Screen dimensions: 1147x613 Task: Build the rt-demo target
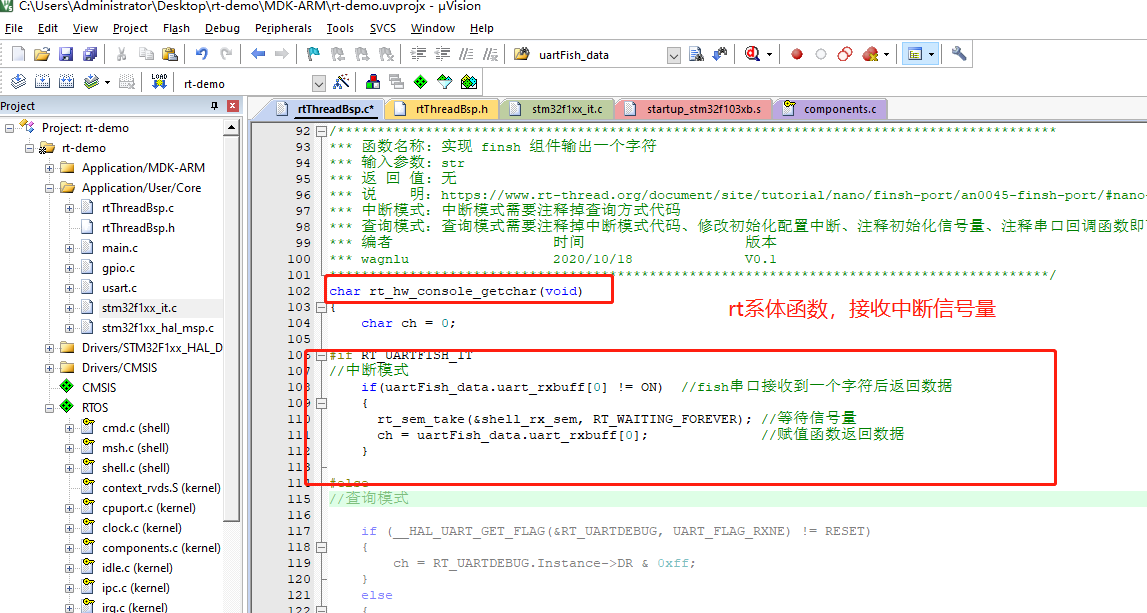(x=40, y=81)
